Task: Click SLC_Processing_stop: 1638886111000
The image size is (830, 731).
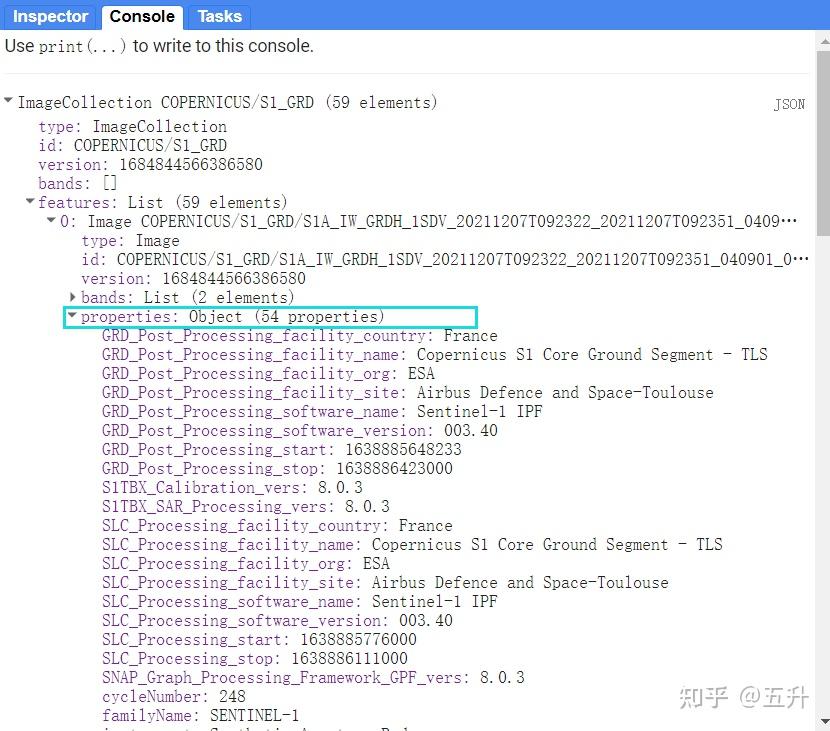Action: (255, 659)
